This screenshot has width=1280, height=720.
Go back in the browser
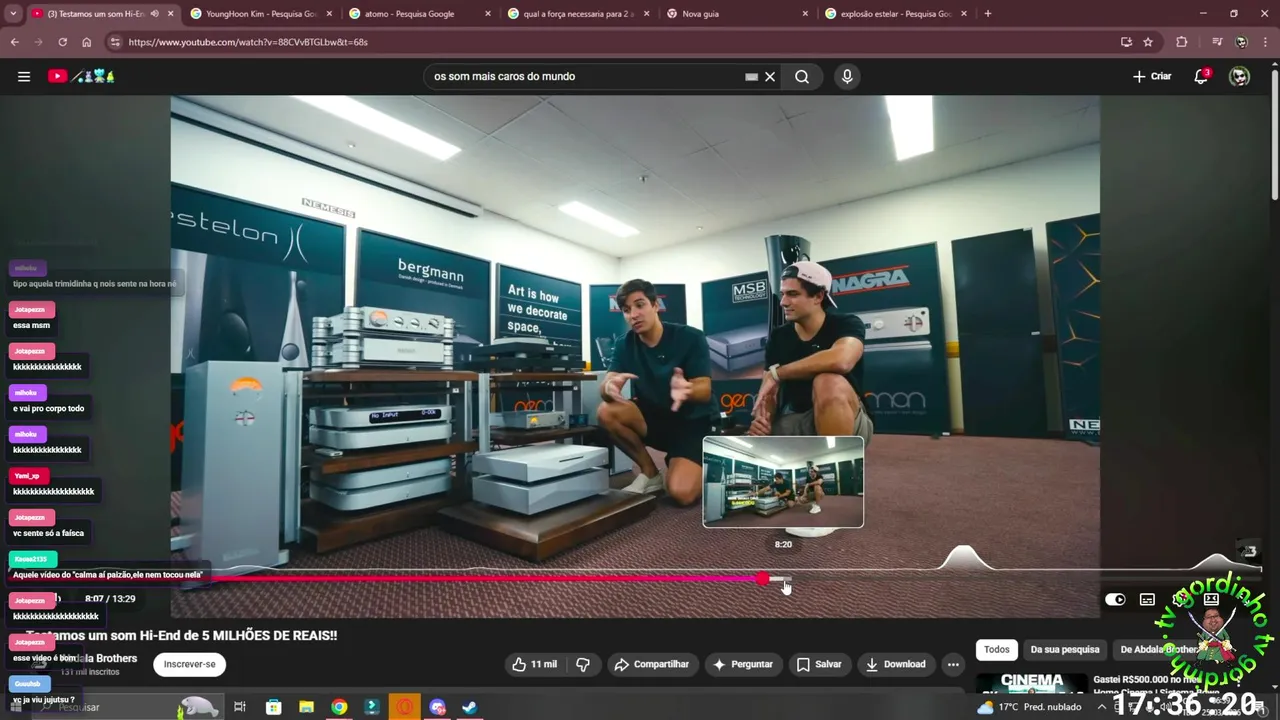[x=14, y=42]
